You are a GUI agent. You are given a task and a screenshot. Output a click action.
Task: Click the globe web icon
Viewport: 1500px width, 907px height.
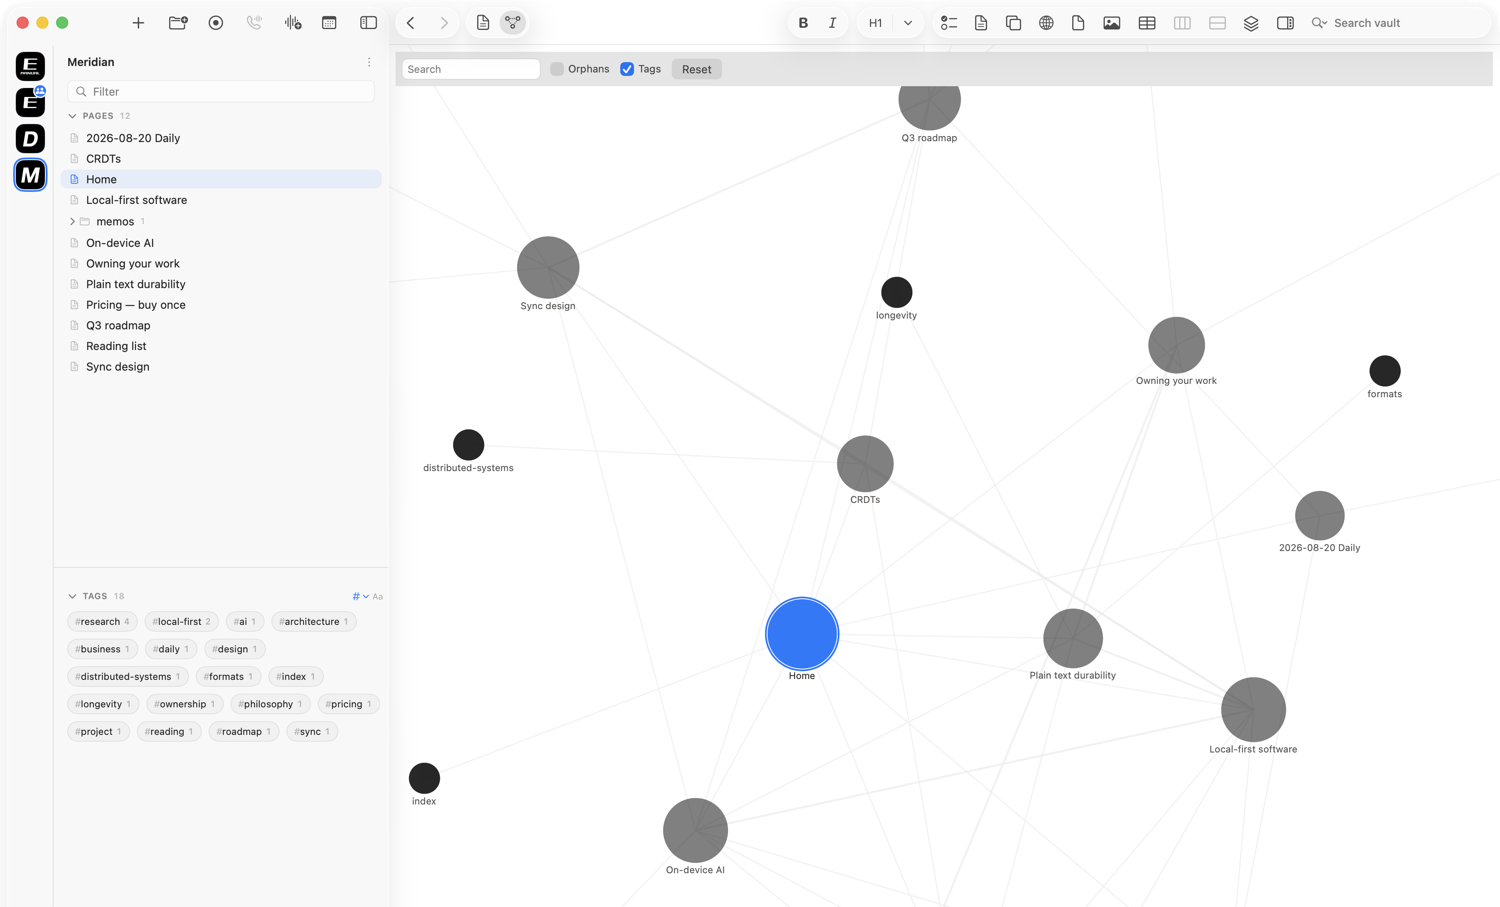[x=1046, y=23]
